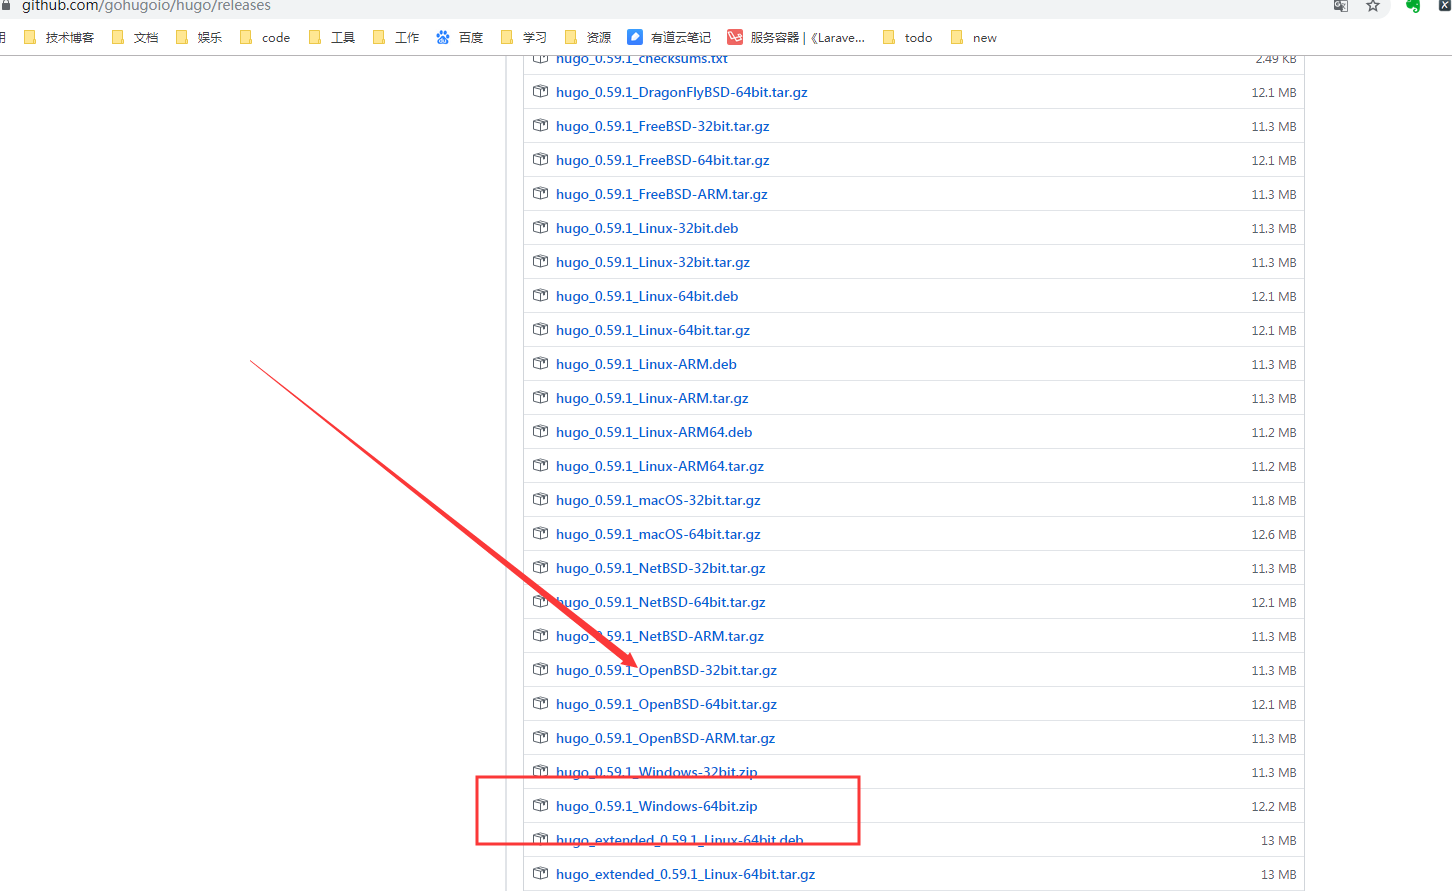Click 13 MB in the extended Linux-64bit.tar.gz row

click(x=1279, y=874)
